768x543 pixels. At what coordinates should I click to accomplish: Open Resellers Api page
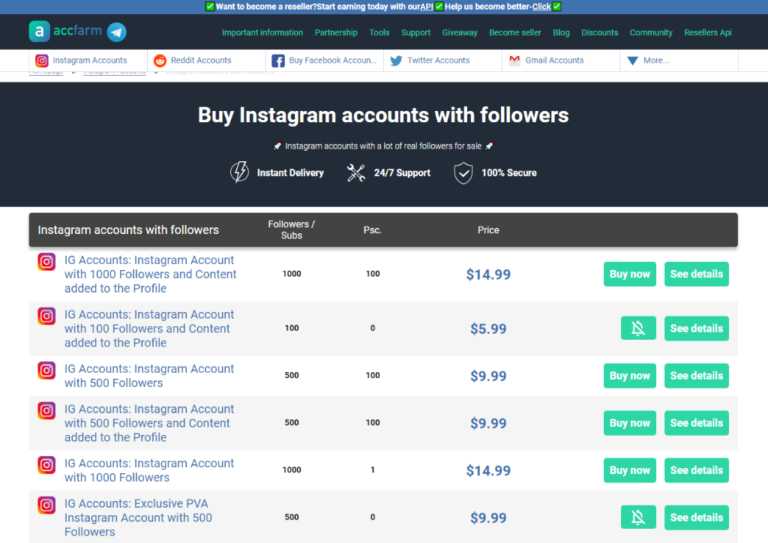point(708,32)
